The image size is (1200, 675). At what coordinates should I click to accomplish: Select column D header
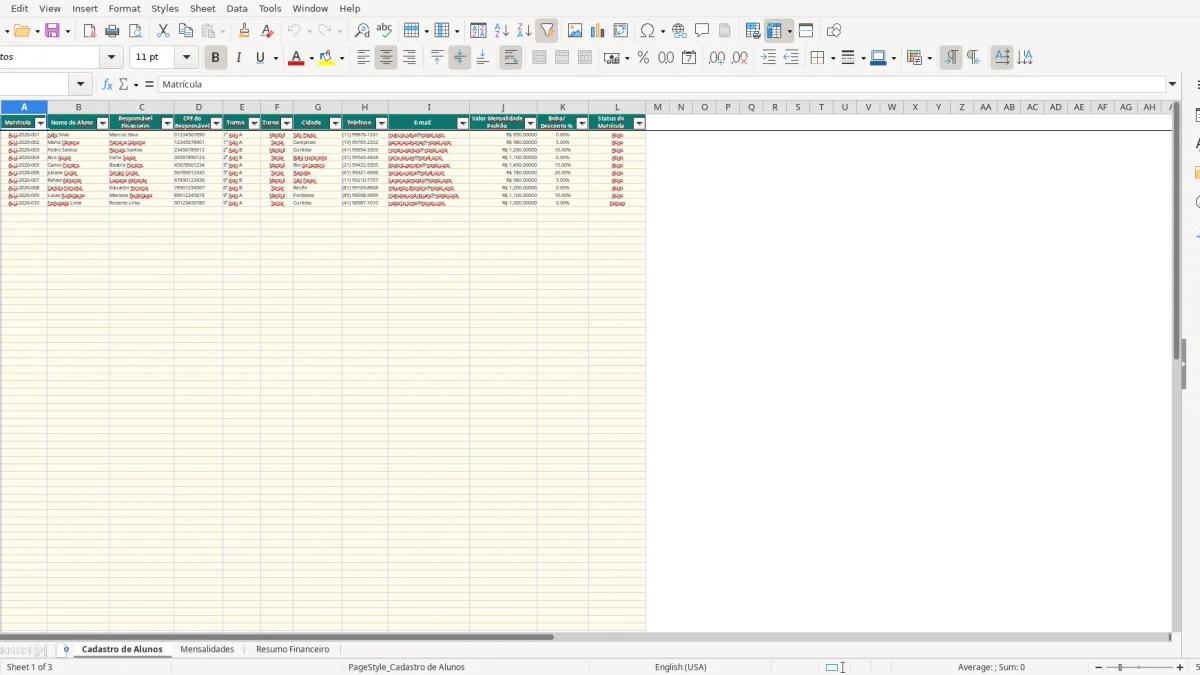(x=198, y=107)
